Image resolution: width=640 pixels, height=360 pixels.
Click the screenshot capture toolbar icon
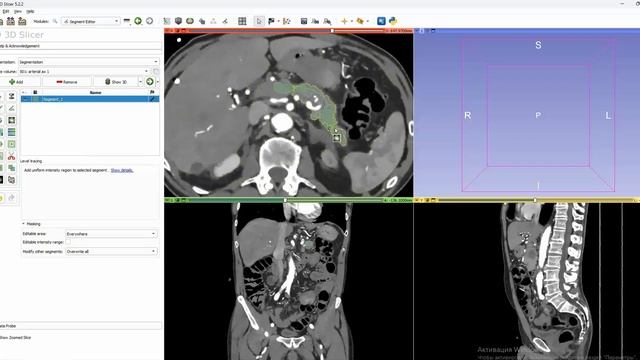304,21
